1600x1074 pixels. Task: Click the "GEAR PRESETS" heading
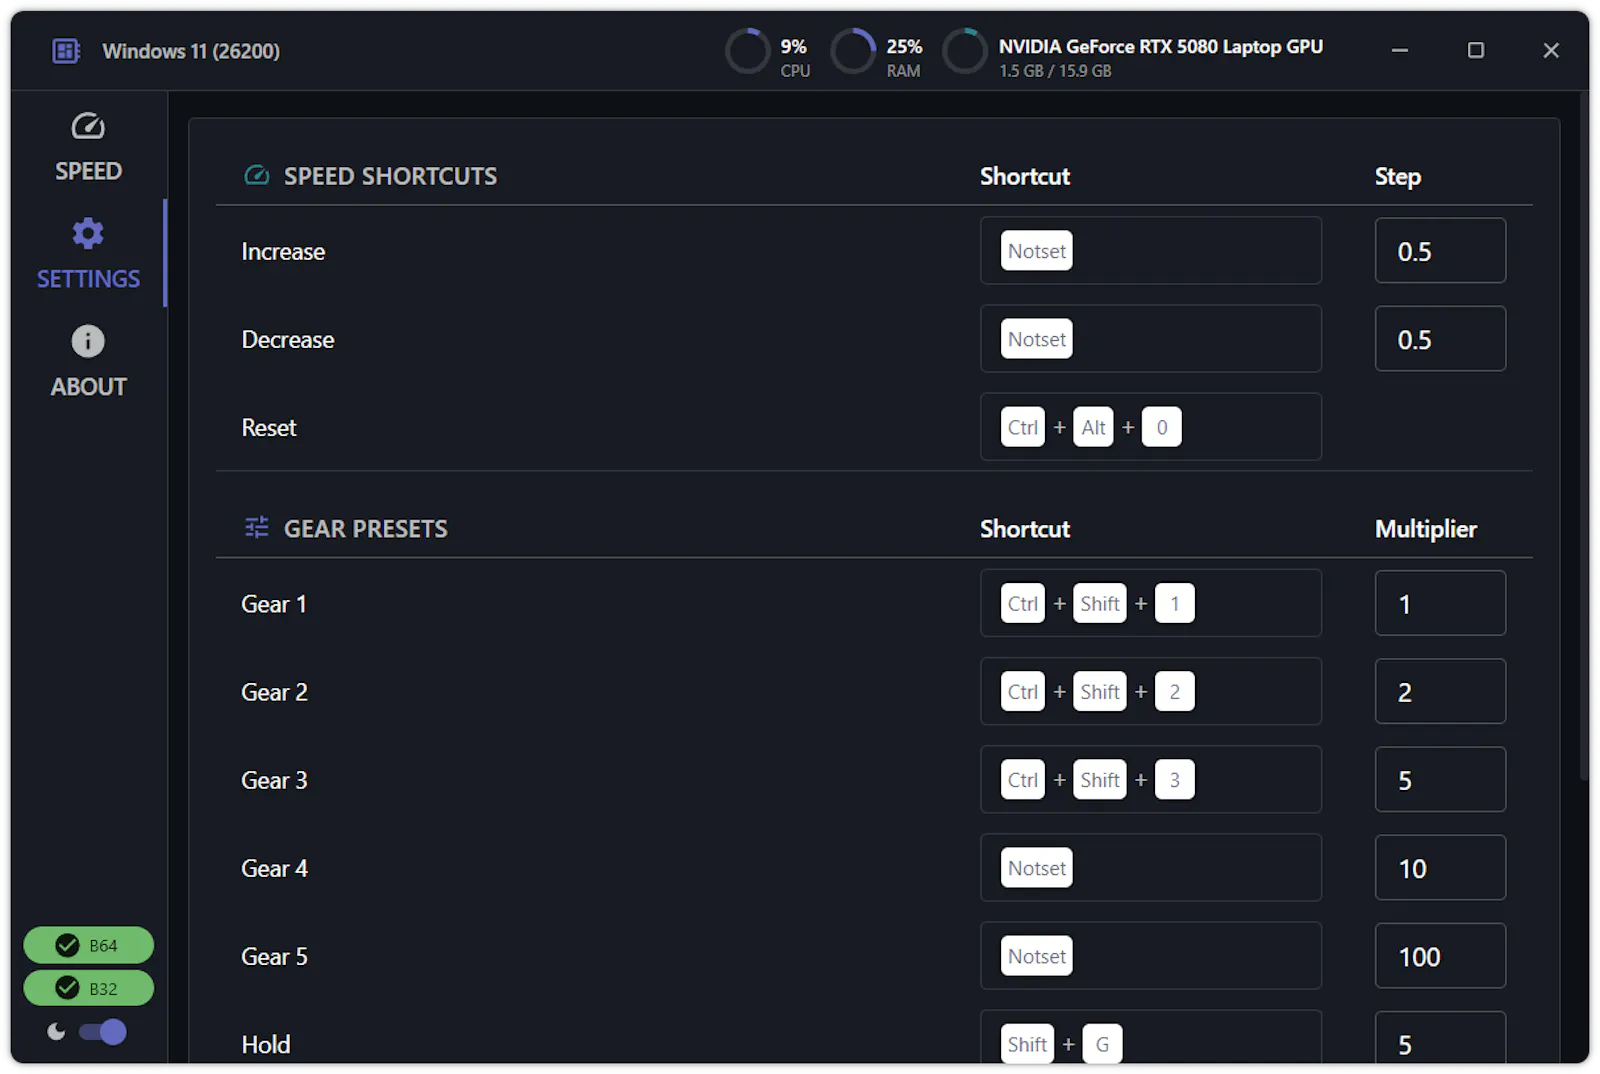point(366,528)
